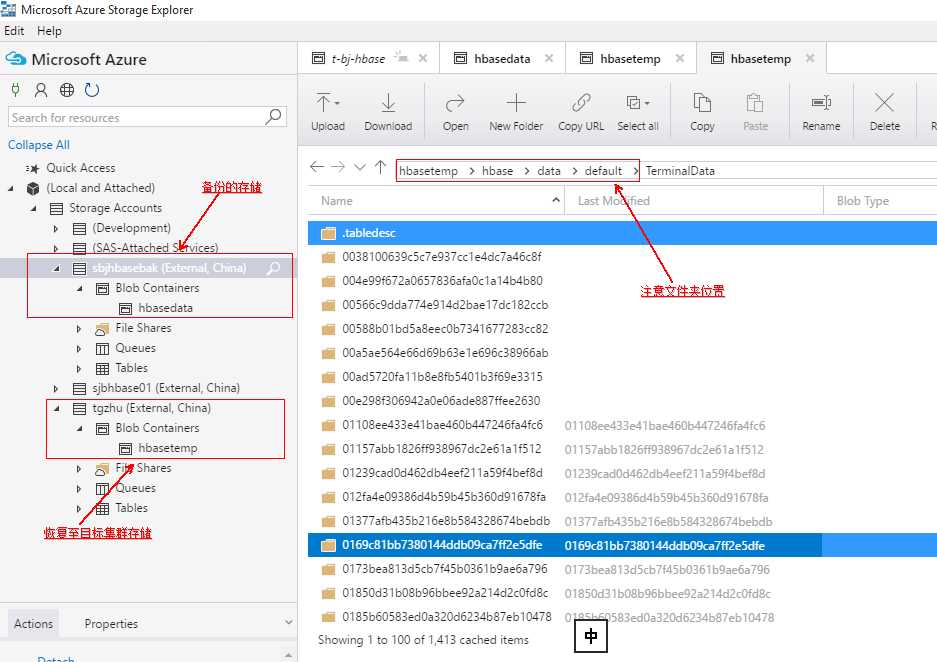Select the (SAS-Attached Services) node

[155, 248]
